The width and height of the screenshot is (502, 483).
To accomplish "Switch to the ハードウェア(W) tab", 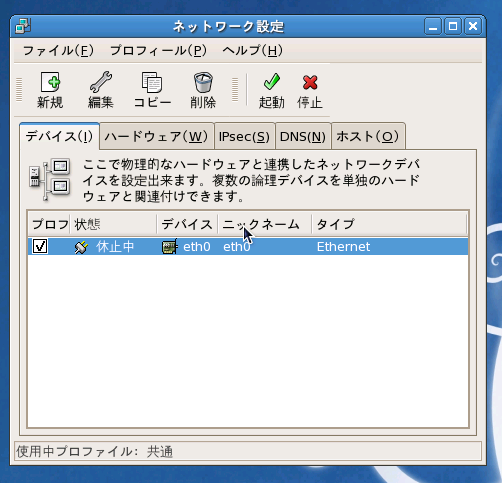I will (156, 137).
